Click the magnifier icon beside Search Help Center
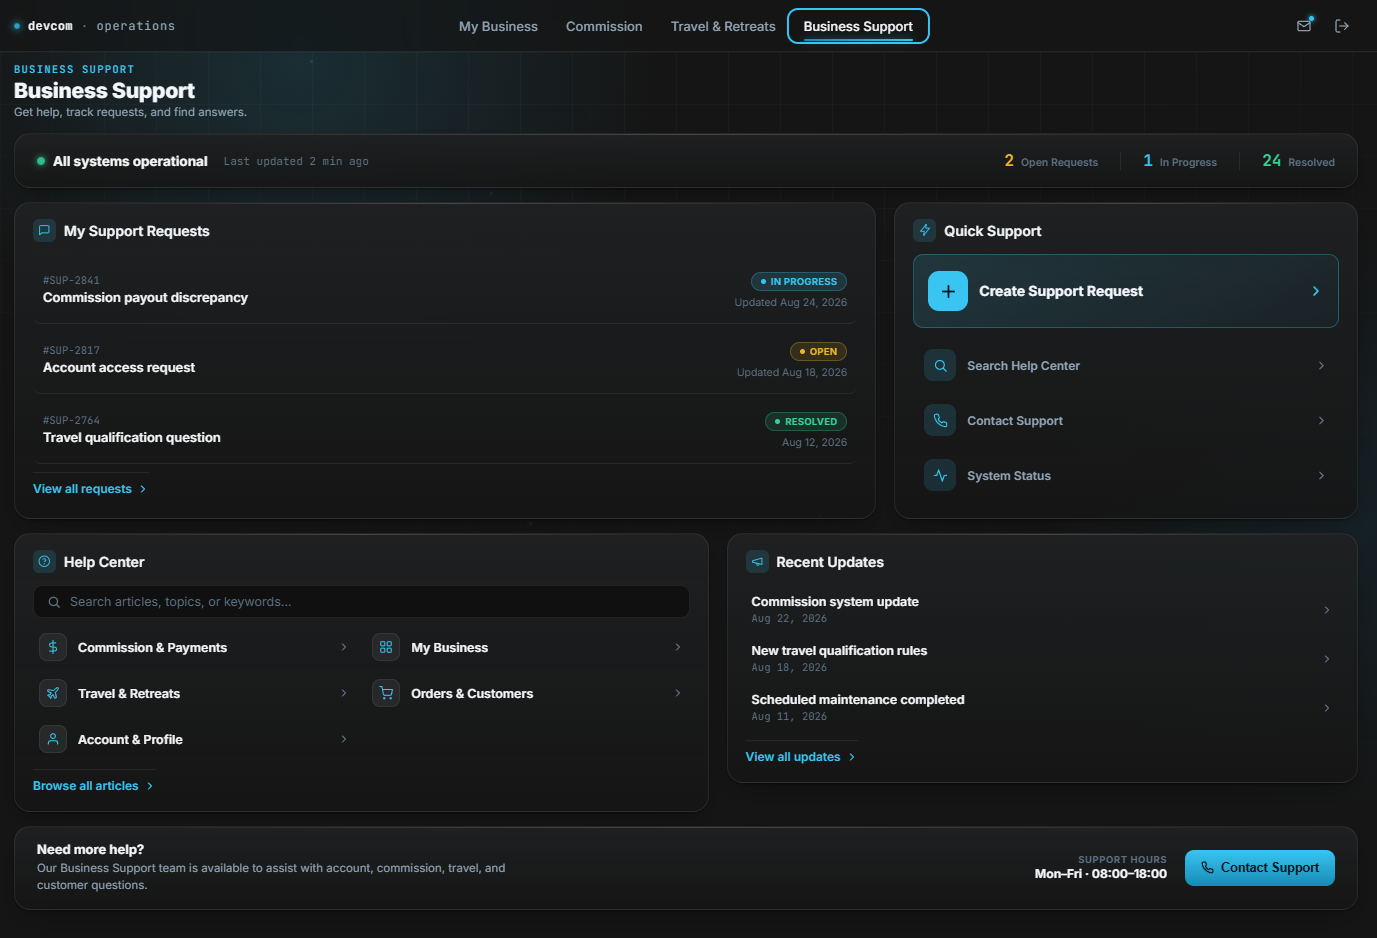1377x938 pixels. pos(940,366)
